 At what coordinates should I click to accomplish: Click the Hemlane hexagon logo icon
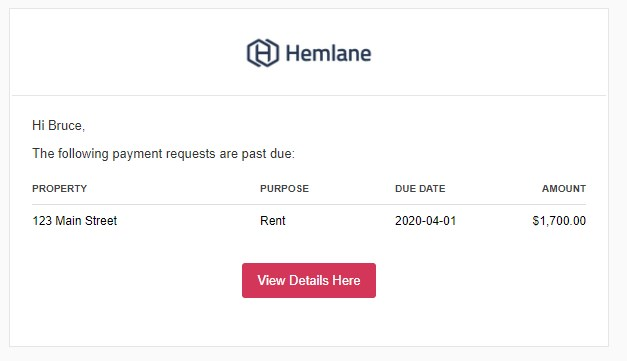point(263,53)
